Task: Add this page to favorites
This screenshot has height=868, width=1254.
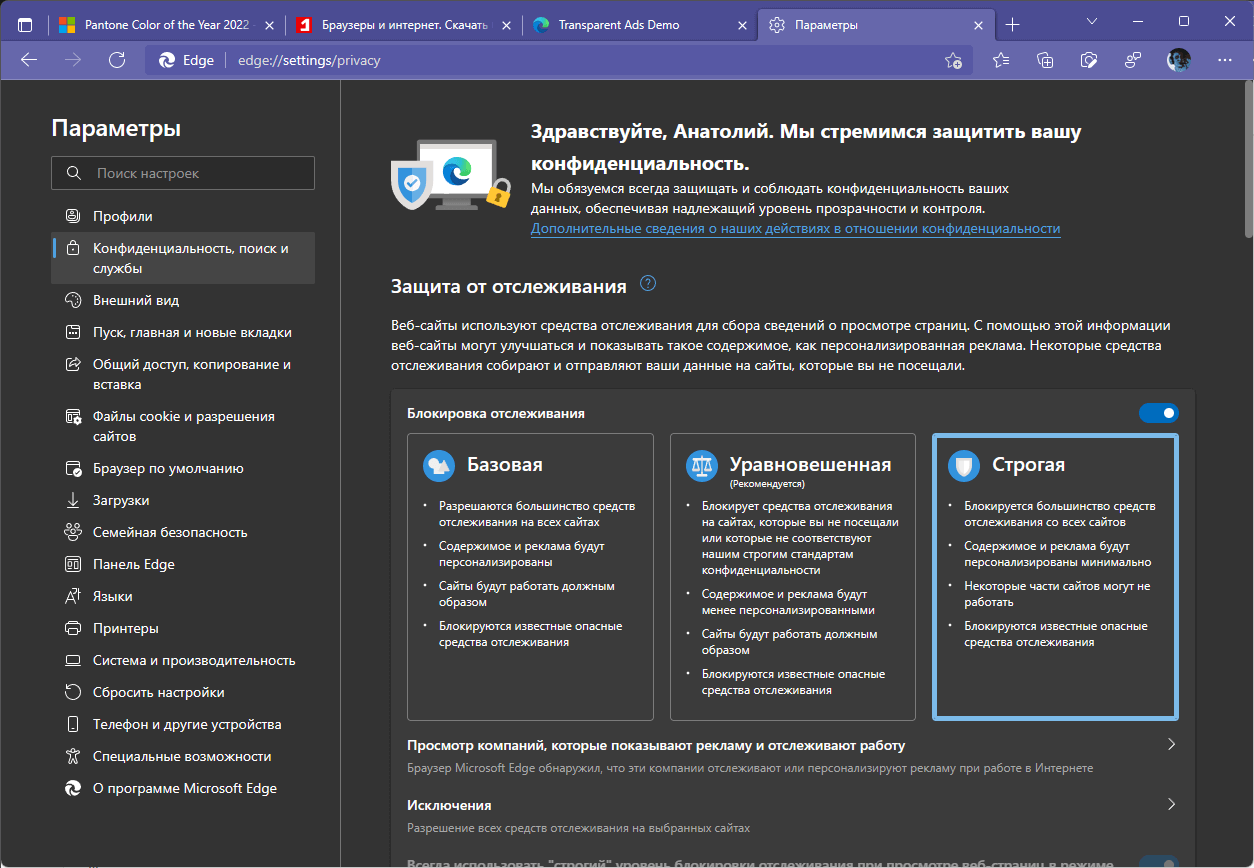Action: click(x=953, y=60)
